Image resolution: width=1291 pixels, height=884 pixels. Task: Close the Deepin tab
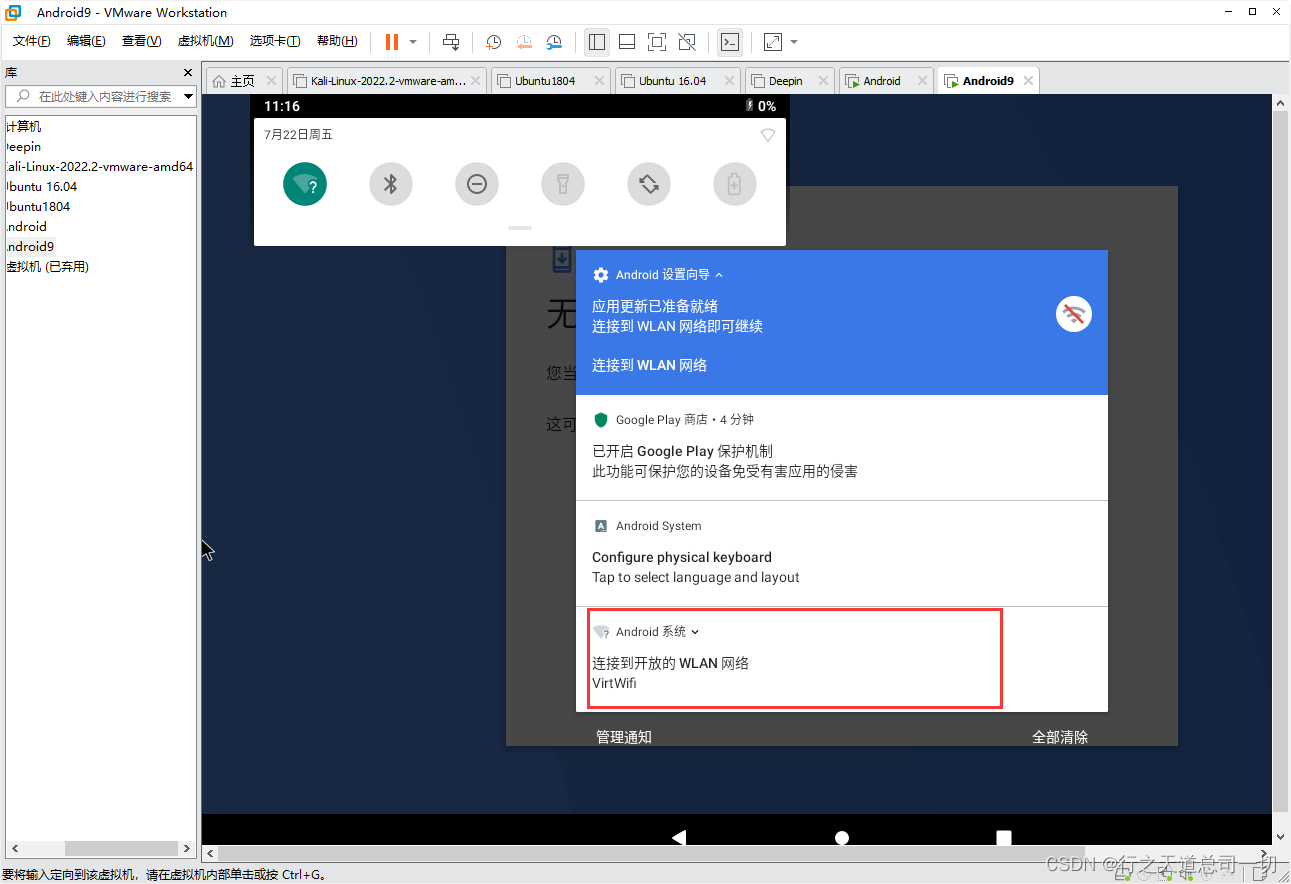pos(823,81)
